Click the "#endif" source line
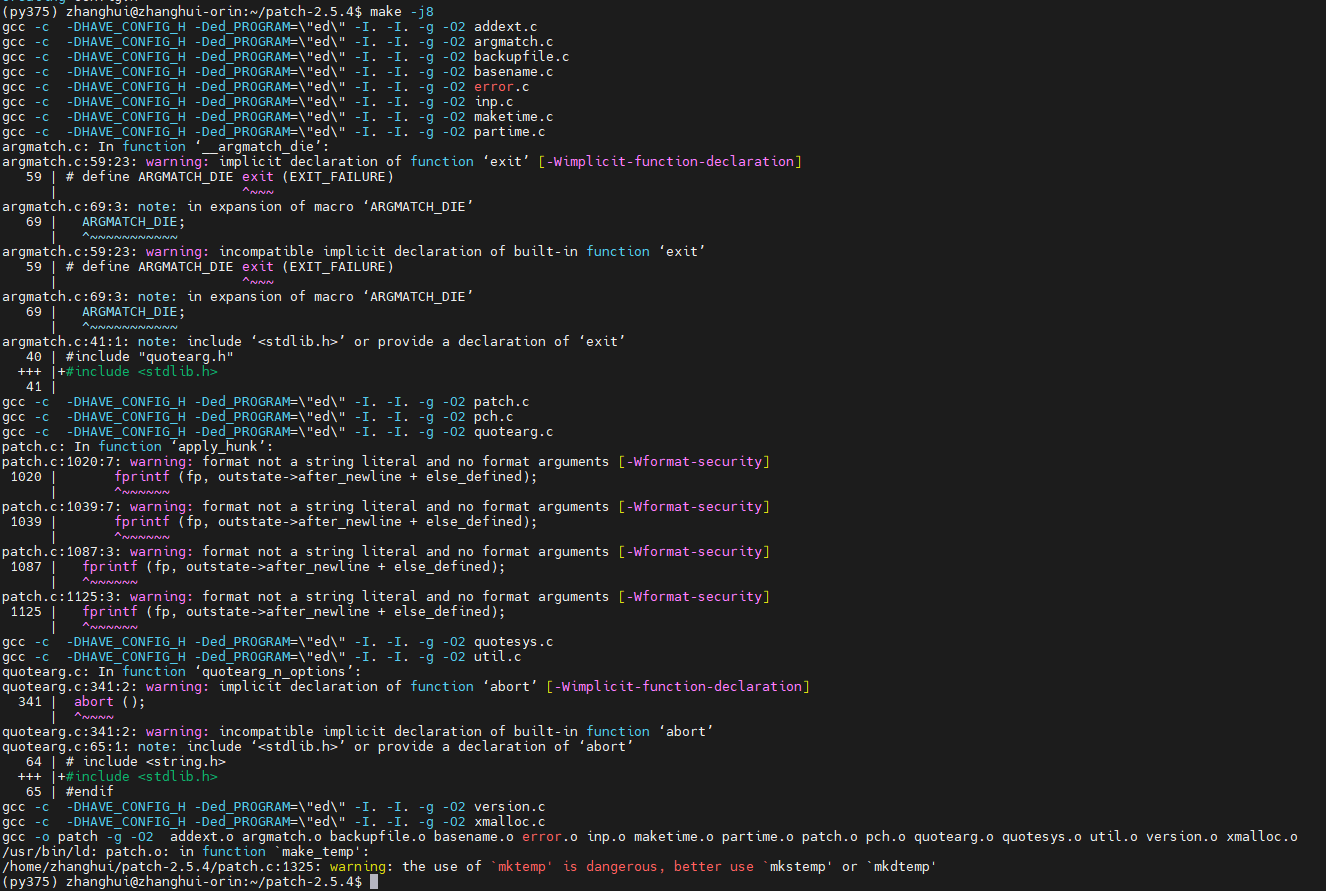 point(90,791)
